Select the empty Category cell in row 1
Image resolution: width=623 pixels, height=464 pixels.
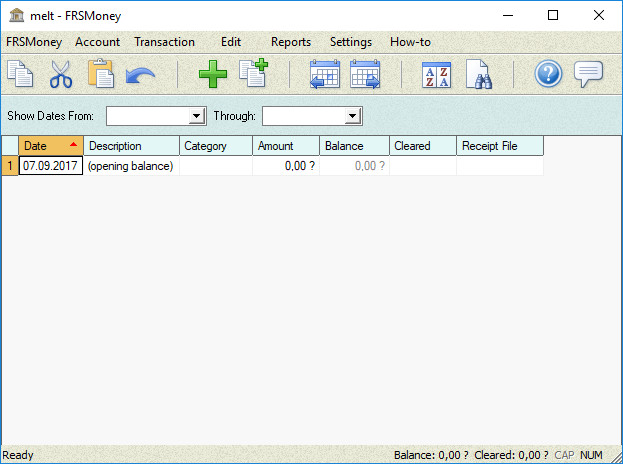[216, 166]
